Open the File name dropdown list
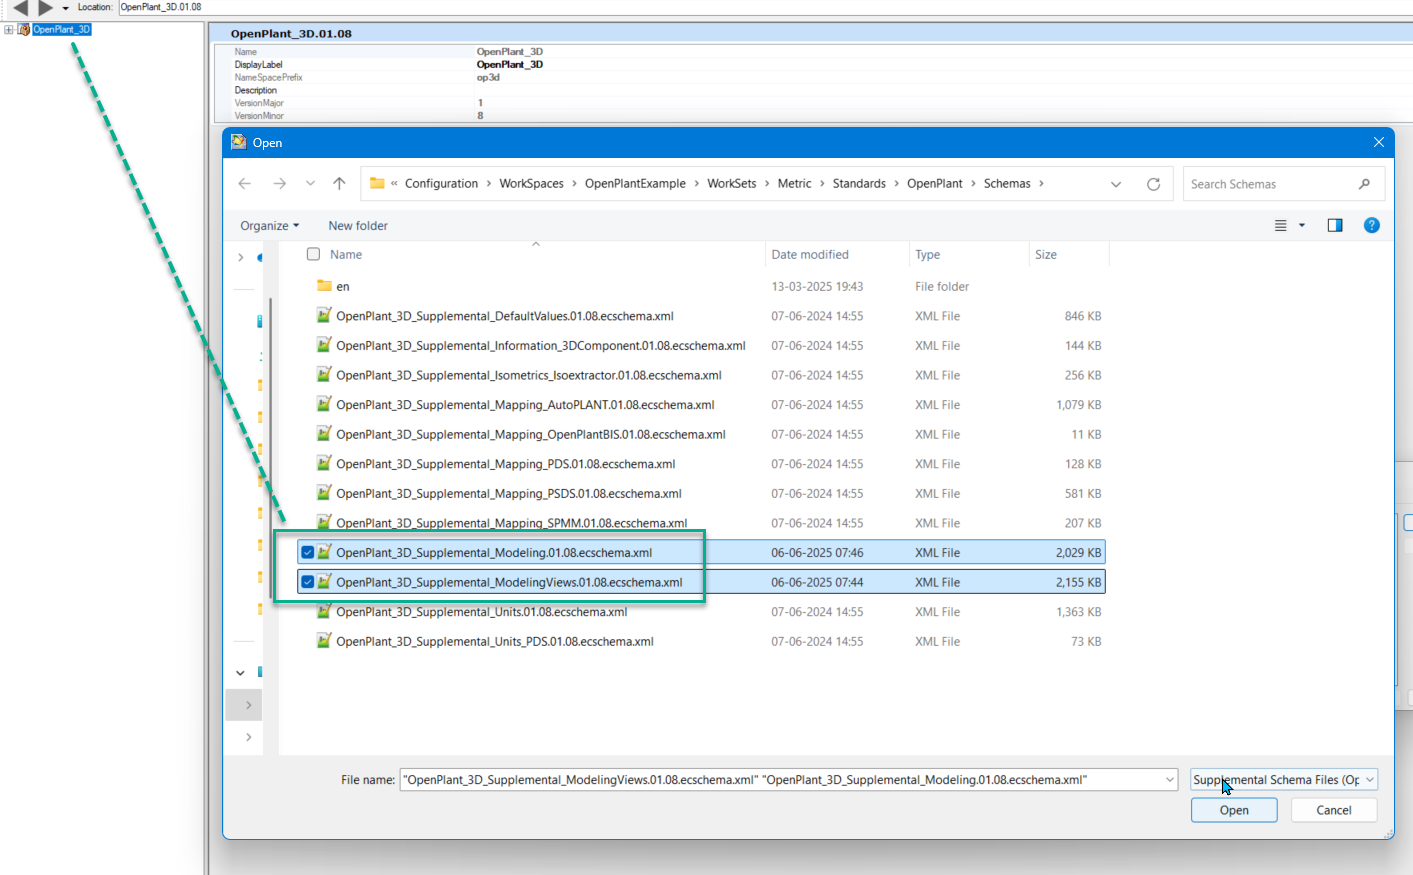The image size is (1413, 875). click(1170, 780)
